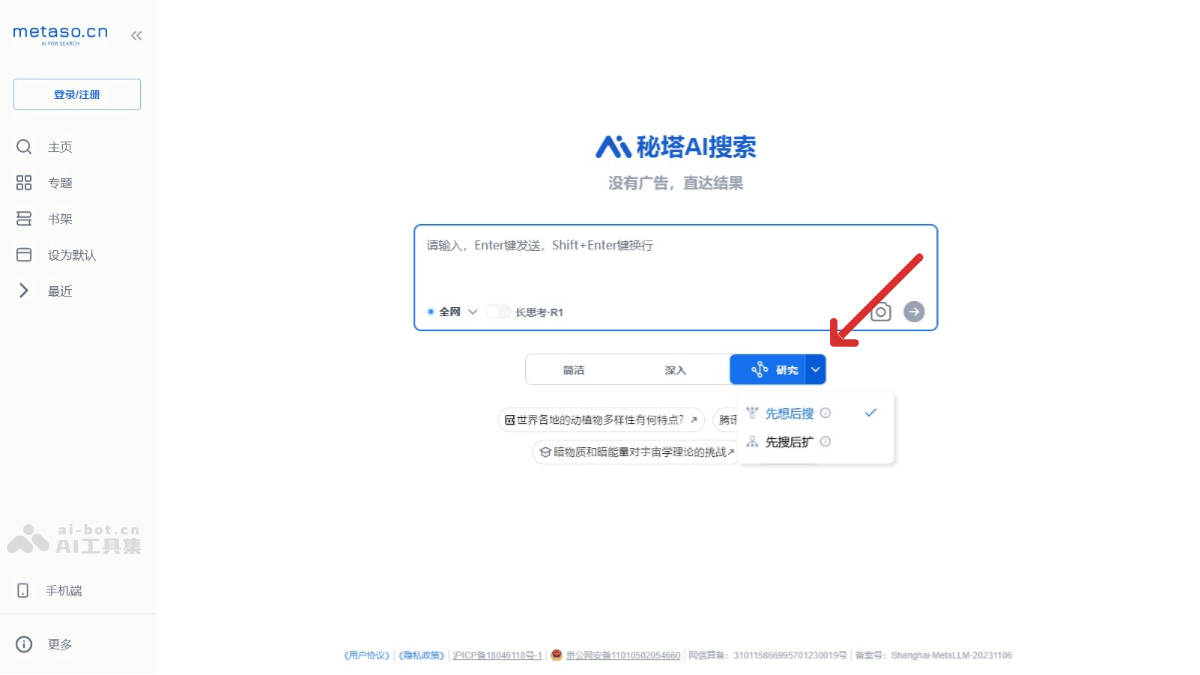Click the 登录/注册 button
This screenshot has width=1200, height=675.
[76, 94]
